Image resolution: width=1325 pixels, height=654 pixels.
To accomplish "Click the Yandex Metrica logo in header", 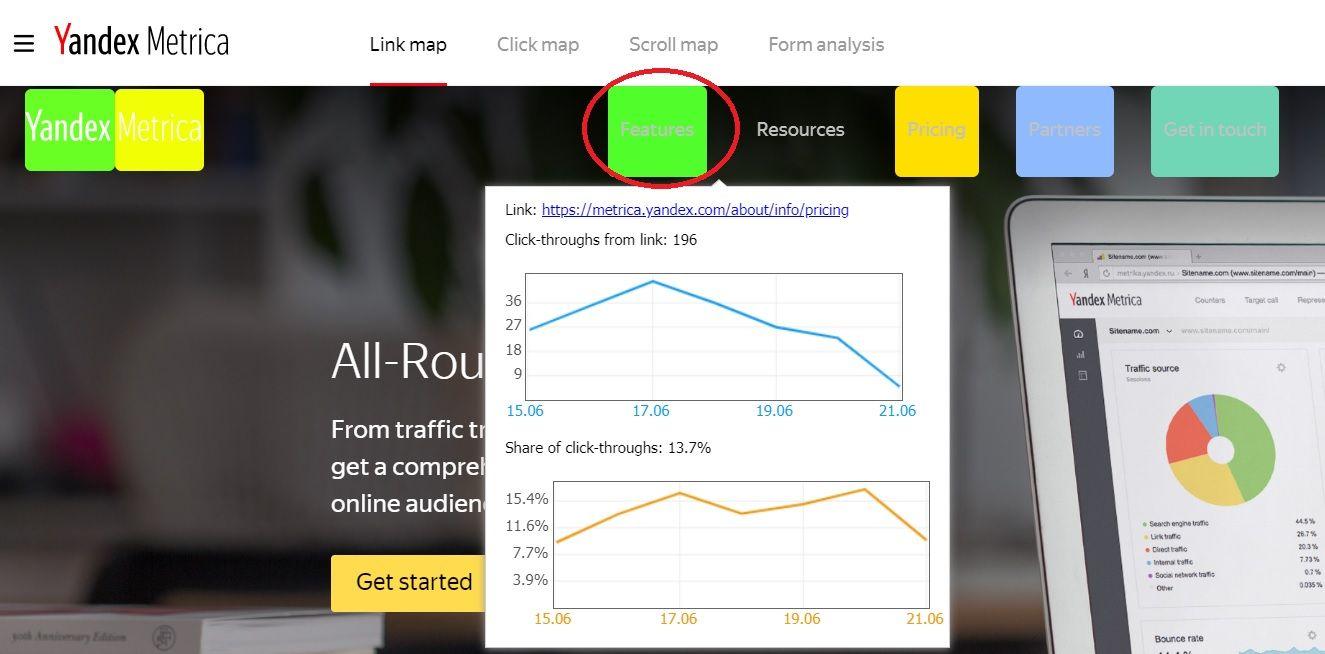I will pos(141,41).
